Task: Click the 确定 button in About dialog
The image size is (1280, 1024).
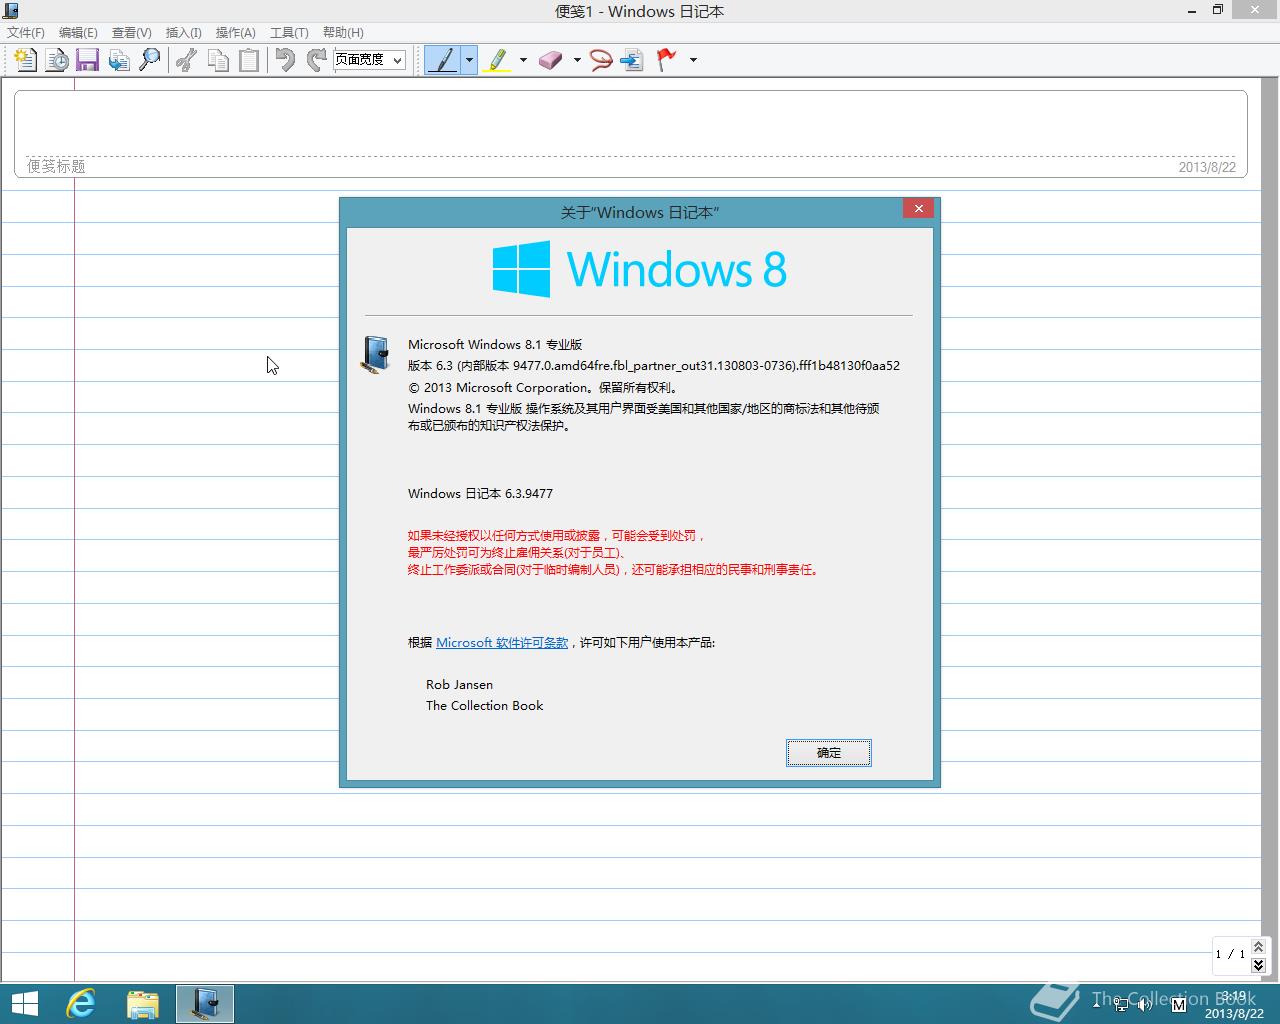Action: click(829, 753)
